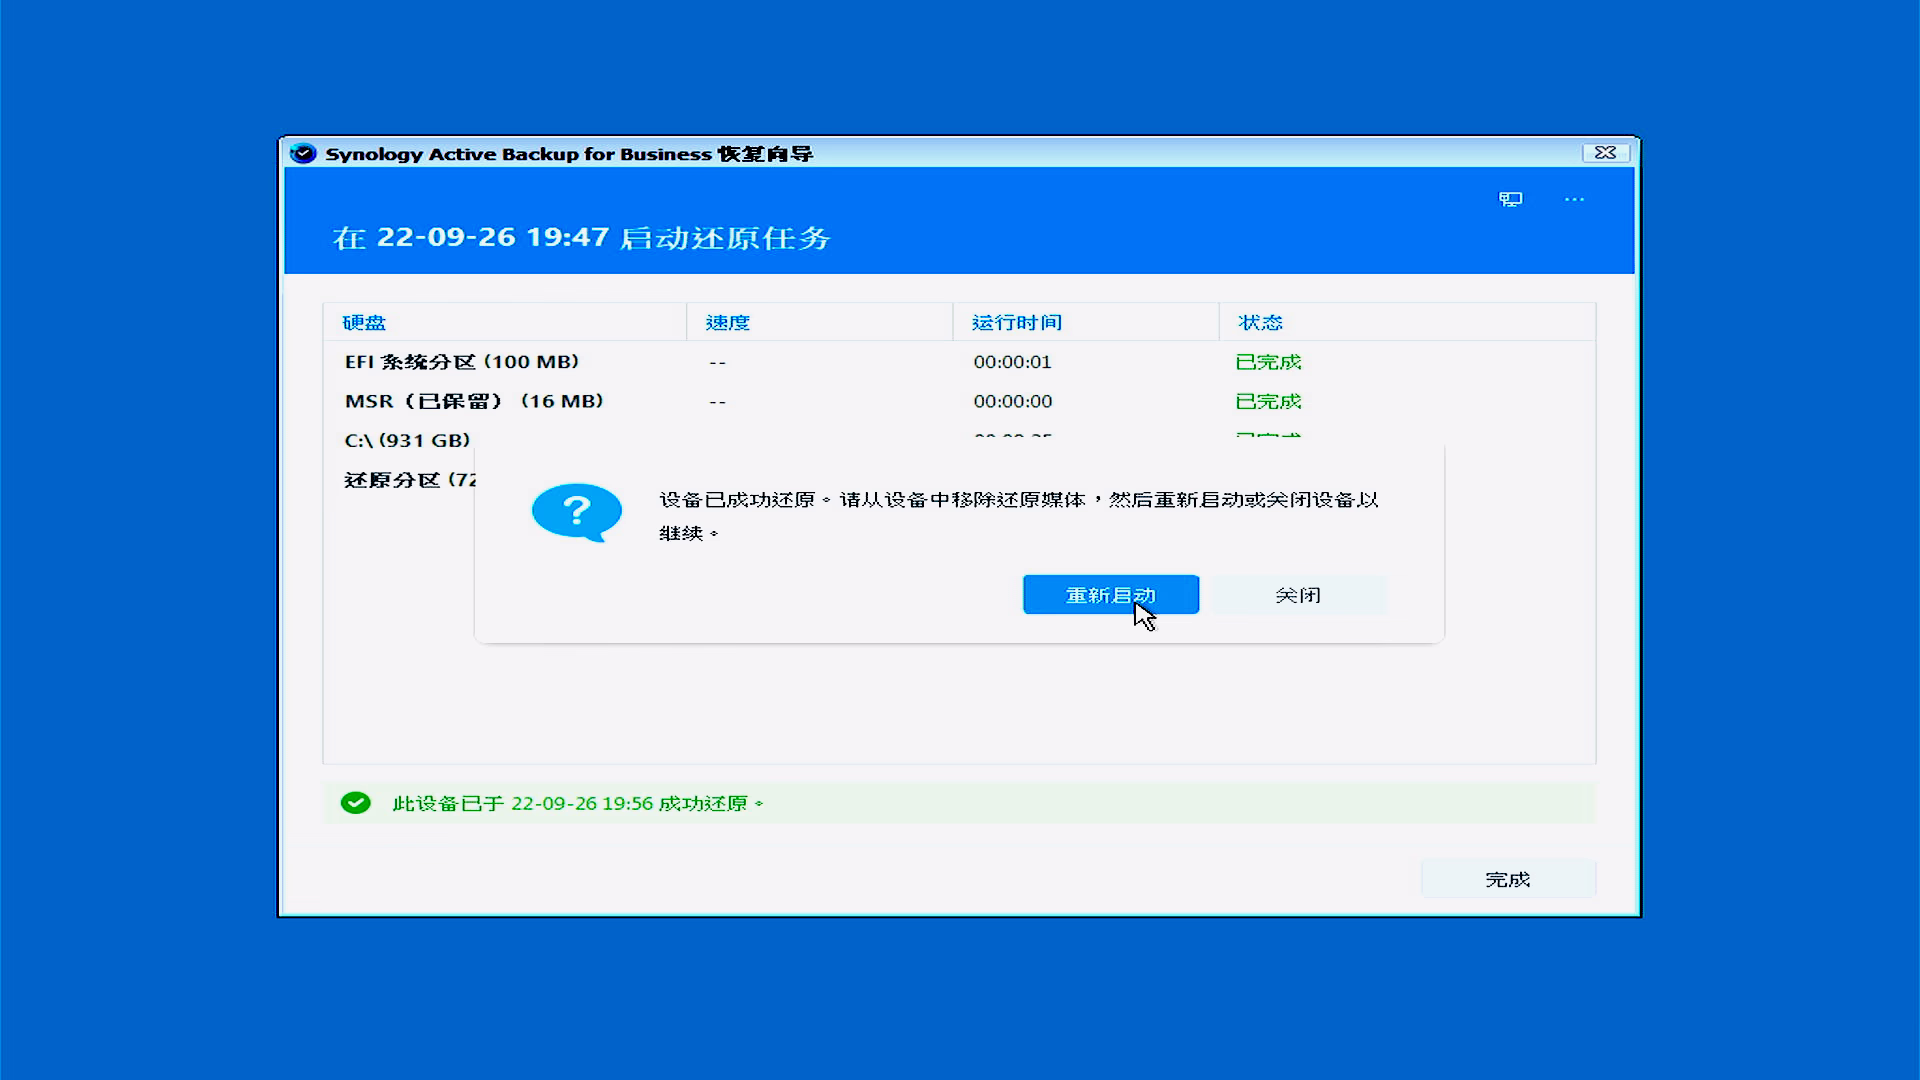Select the 速度 column header
Image resolution: width=1920 pixels, height=1080 pixels.
[727, 322]
